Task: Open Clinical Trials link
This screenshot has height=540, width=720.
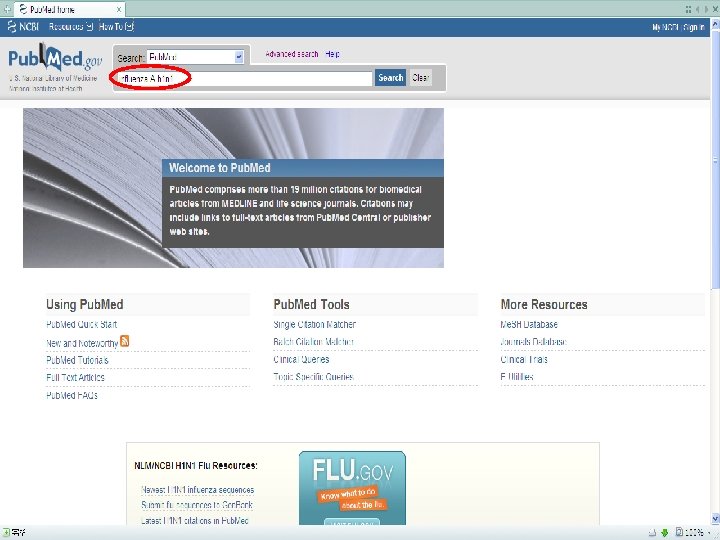Action: 524,360
